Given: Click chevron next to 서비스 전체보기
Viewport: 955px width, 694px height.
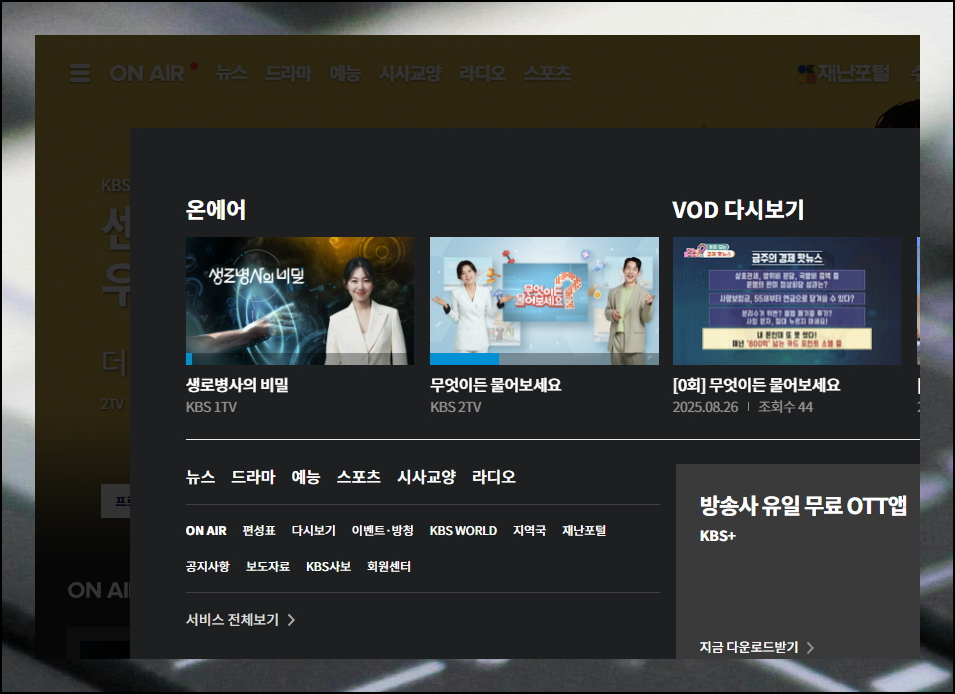Looking at the screenshot, I should point(291,620).
